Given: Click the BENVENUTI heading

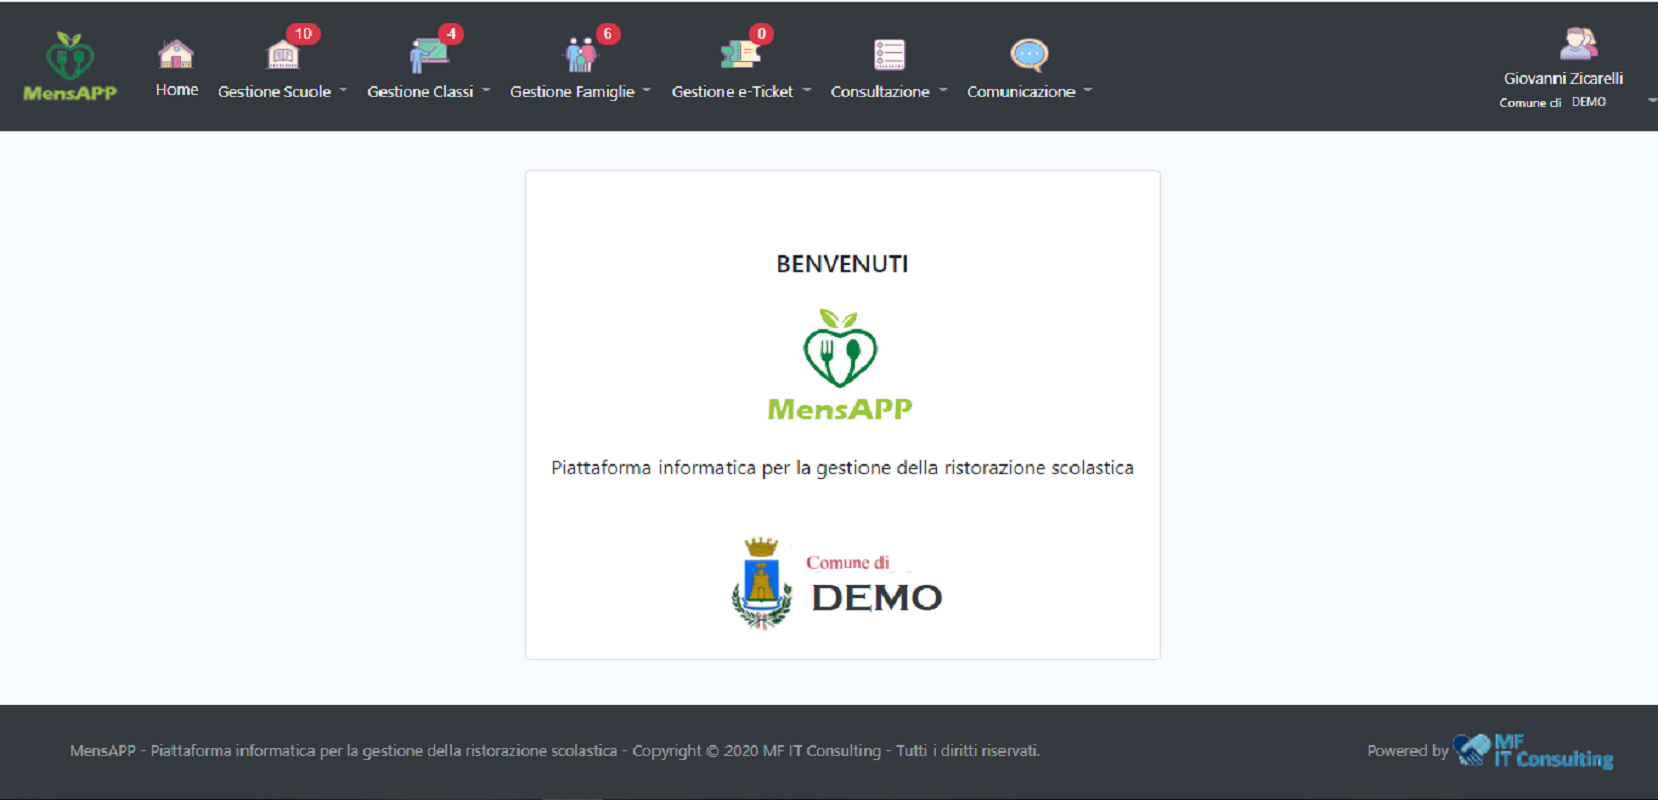Looking at the screenshot, I should [x=842, y=264].
